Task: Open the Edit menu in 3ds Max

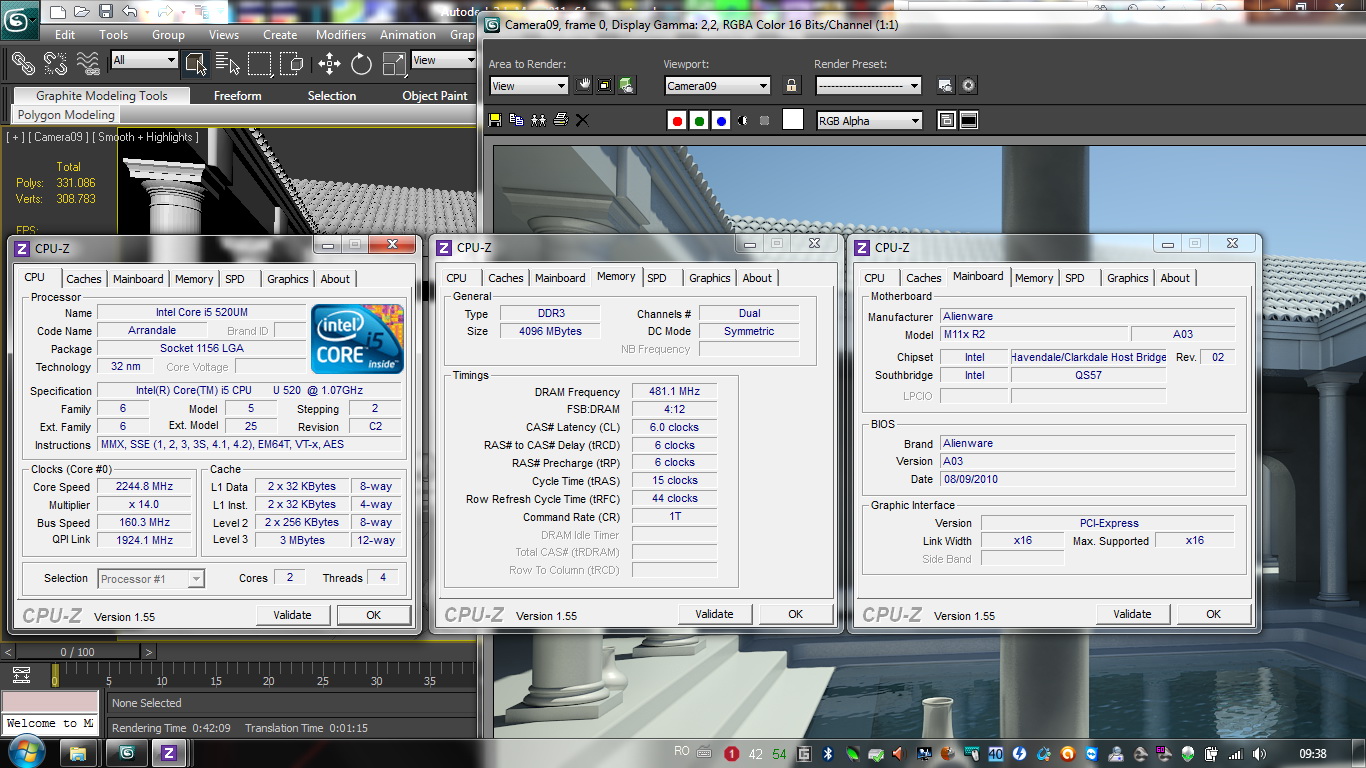Action: tap(65, 34)
